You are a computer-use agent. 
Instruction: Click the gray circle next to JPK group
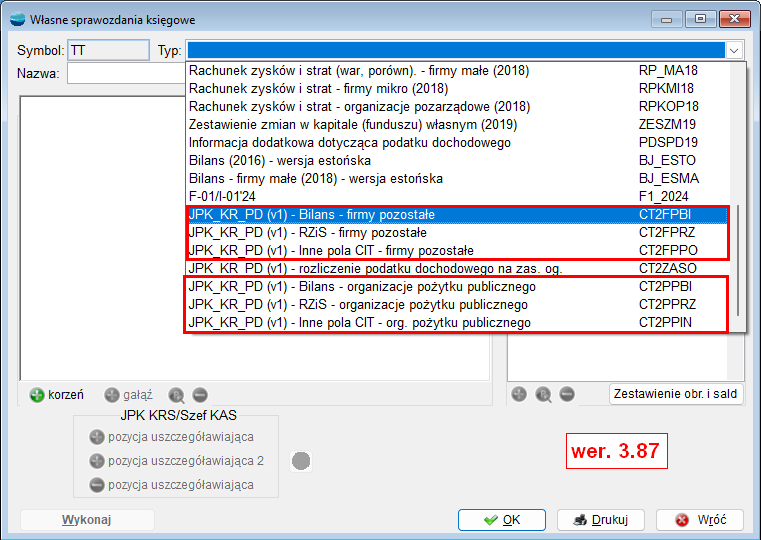301,461
